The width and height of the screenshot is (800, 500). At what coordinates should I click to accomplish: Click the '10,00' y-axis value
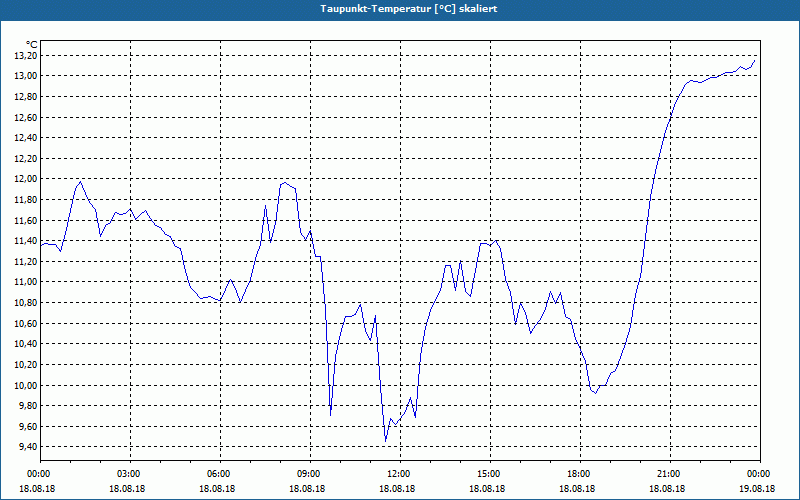point(26,385)
